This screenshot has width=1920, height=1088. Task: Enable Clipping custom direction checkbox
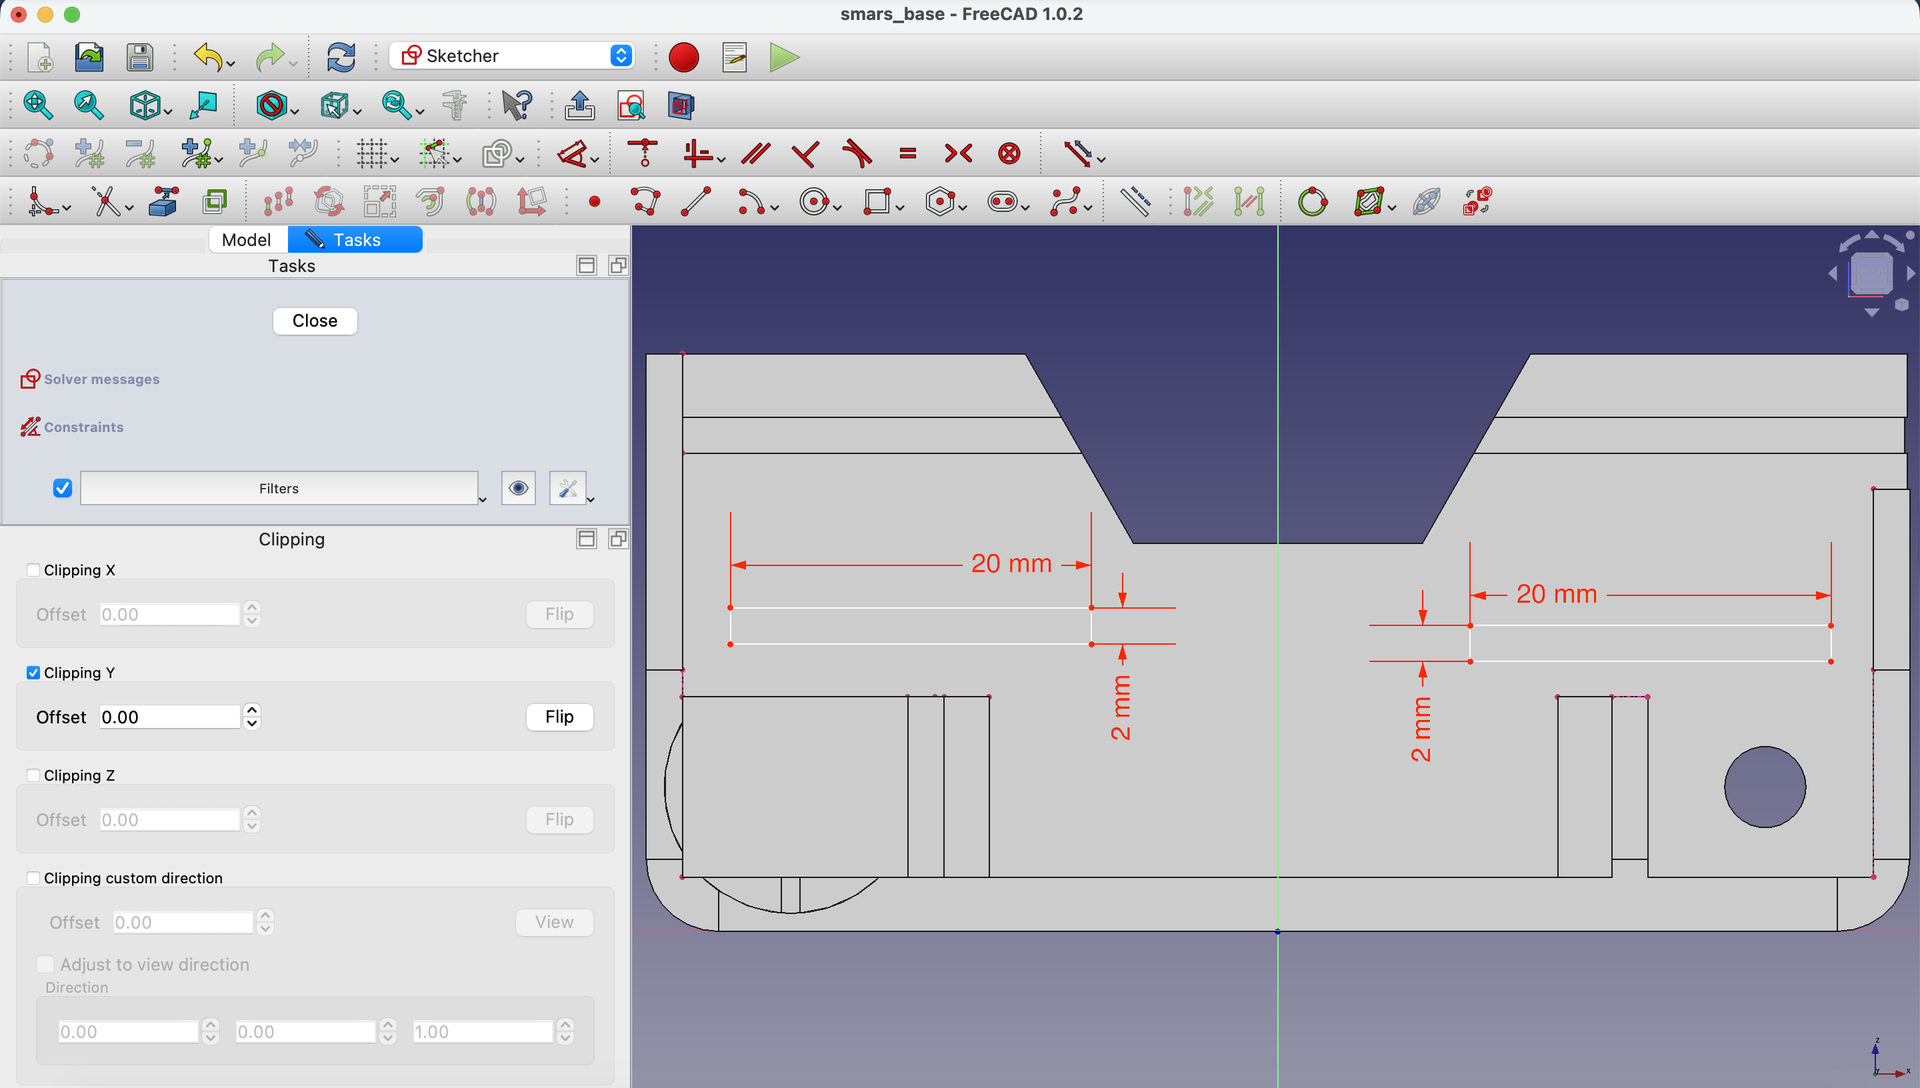tap(33, 878)
